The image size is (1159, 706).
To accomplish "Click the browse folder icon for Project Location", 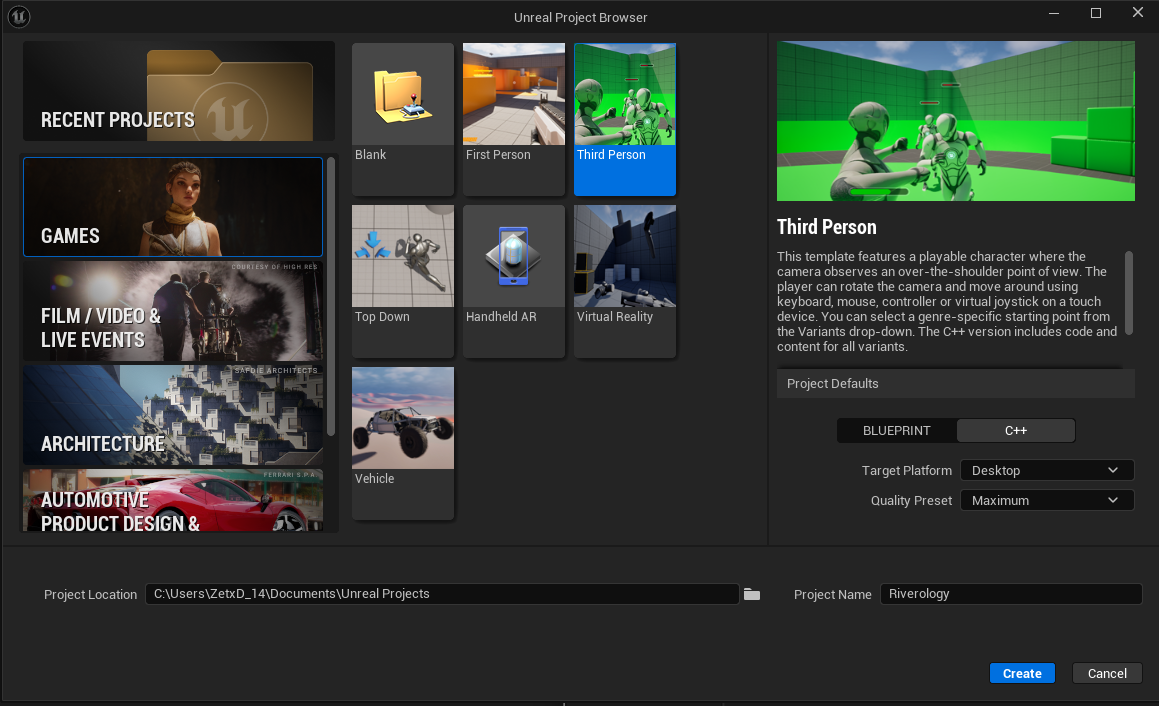I will (752, 594).
